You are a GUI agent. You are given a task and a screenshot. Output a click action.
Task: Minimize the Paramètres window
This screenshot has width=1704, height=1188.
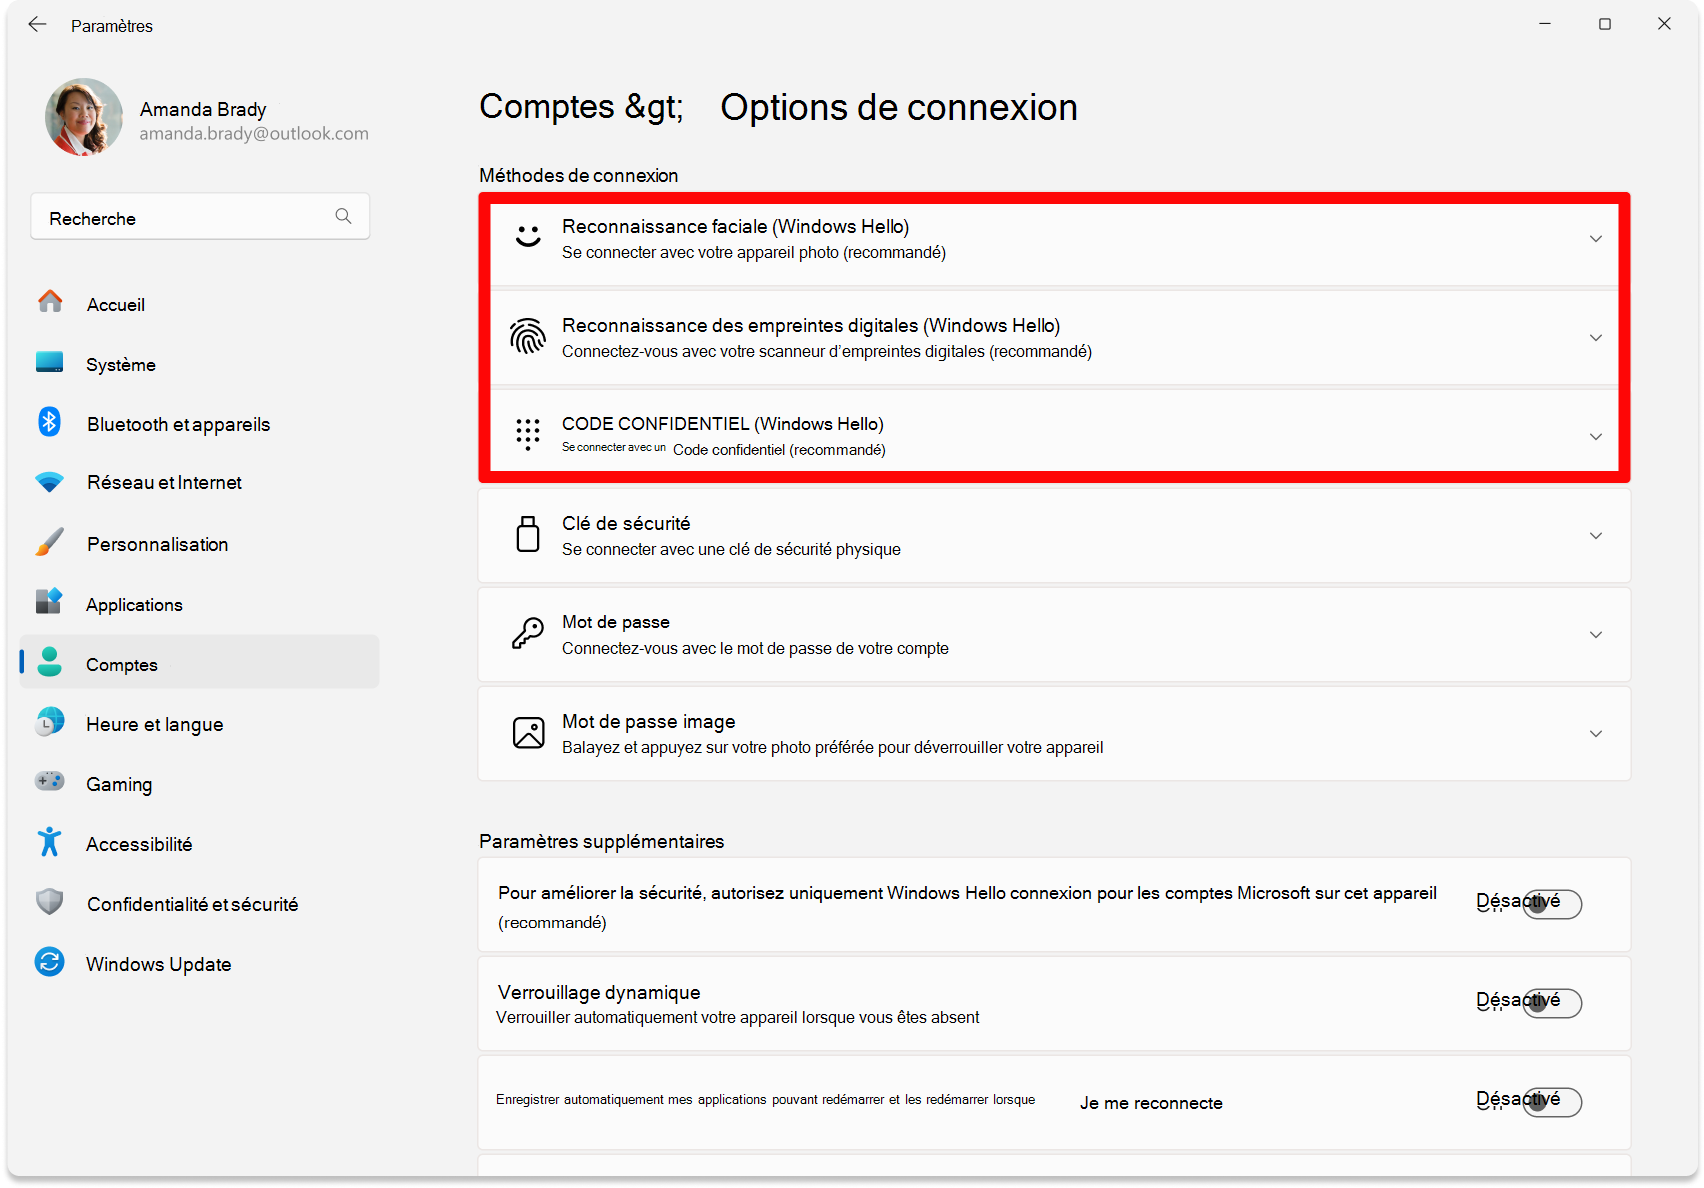tap(1545, 24)
